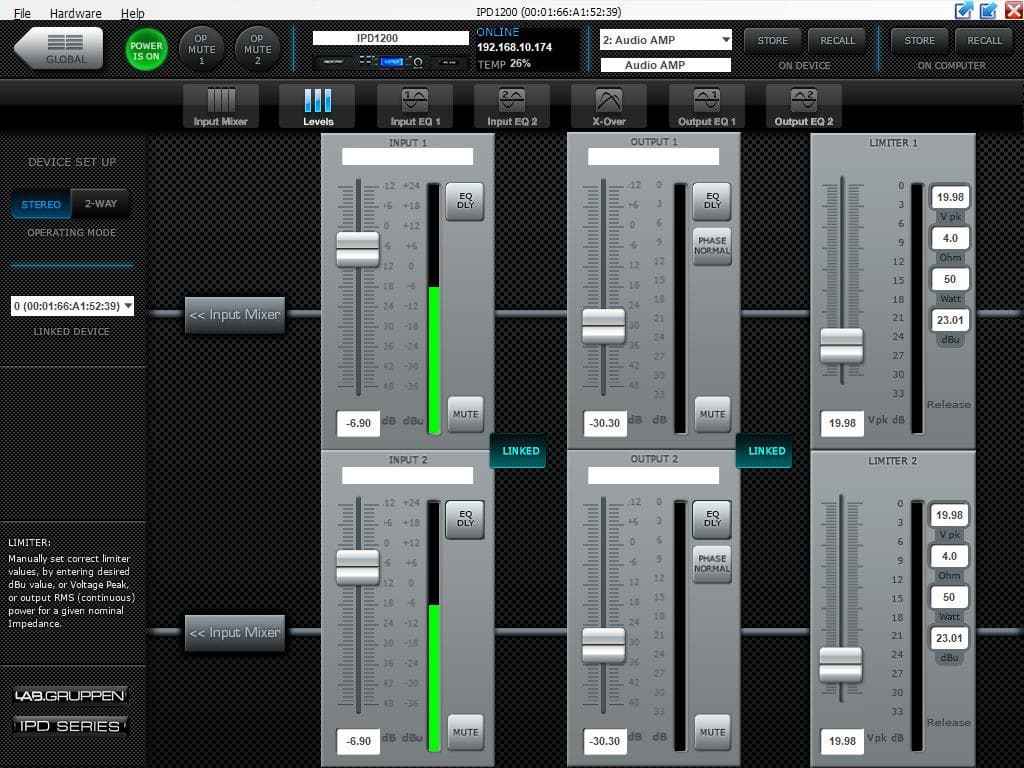
Task: Click Limiter 1 dBu value field
Action: click(x=950, y=320)
